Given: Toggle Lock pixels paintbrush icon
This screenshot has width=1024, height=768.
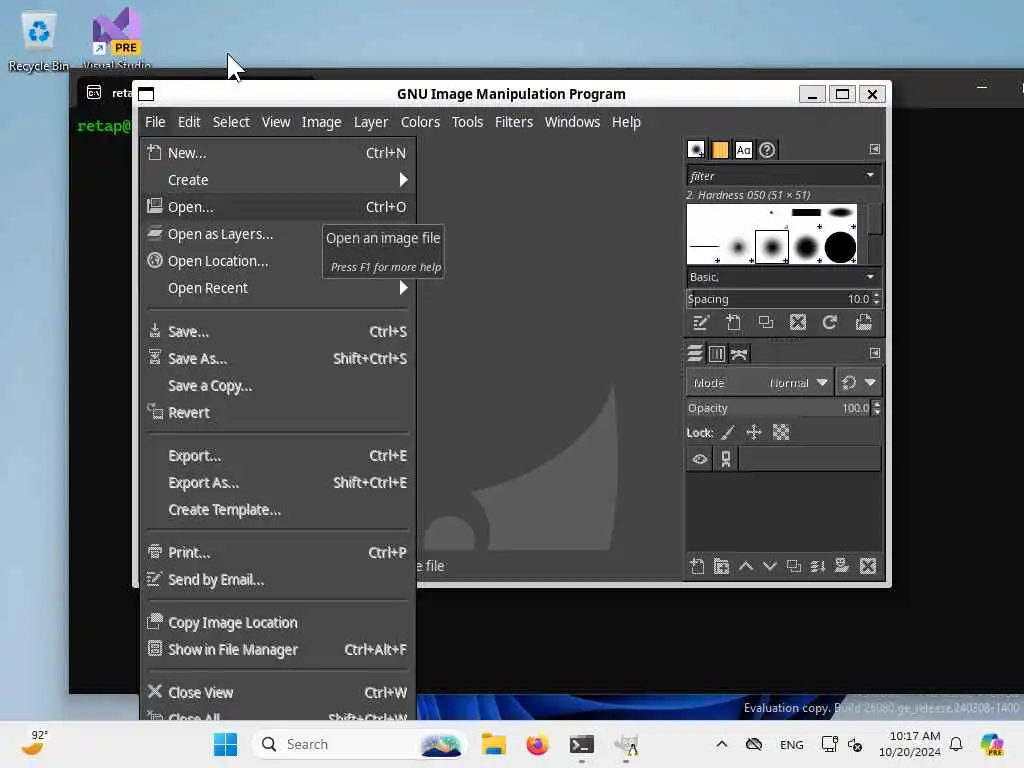Looking at the screenshot, I should tap(728, 432).
